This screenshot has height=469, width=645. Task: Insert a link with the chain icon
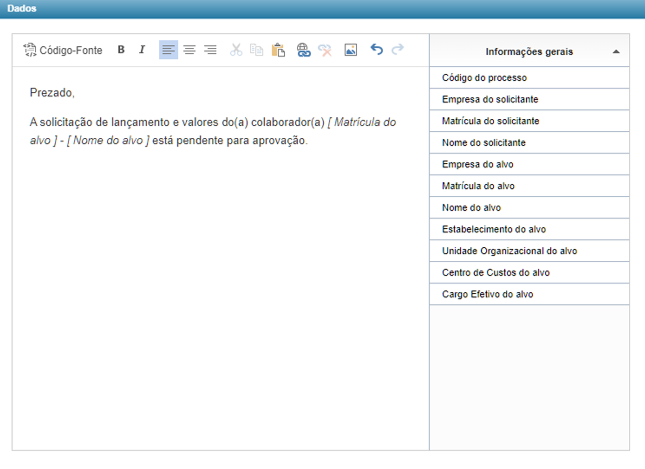pos(304,50)
